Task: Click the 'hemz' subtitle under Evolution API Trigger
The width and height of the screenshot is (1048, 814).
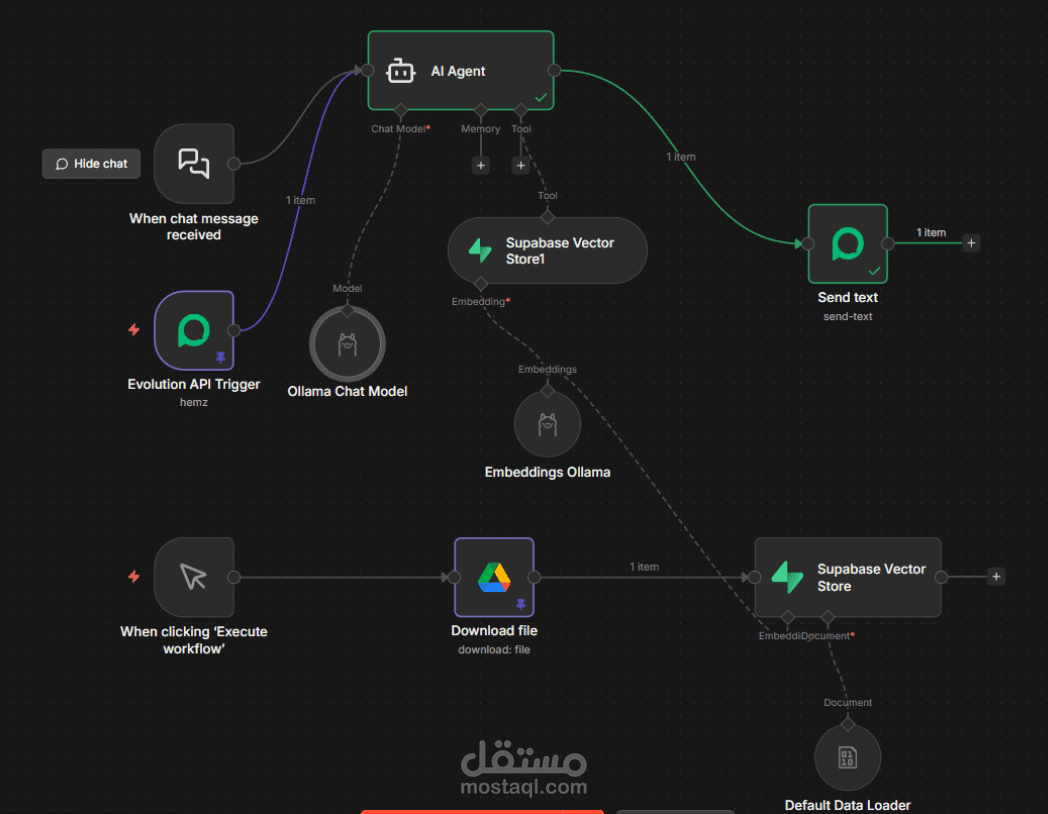Action: tap(194, 402)
